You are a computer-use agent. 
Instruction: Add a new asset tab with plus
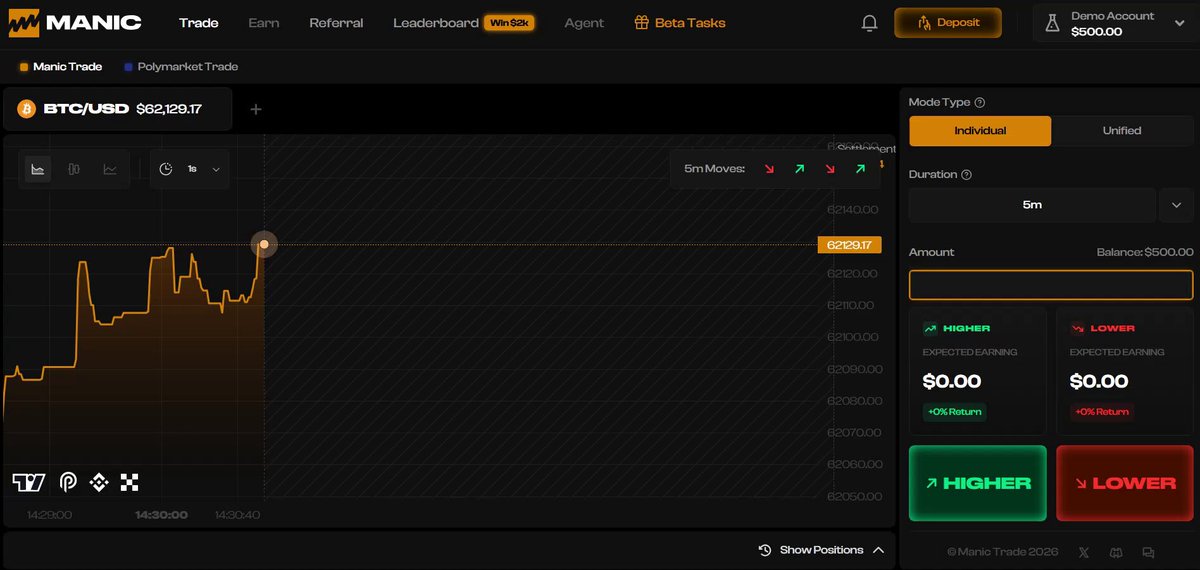coord(256,109)
